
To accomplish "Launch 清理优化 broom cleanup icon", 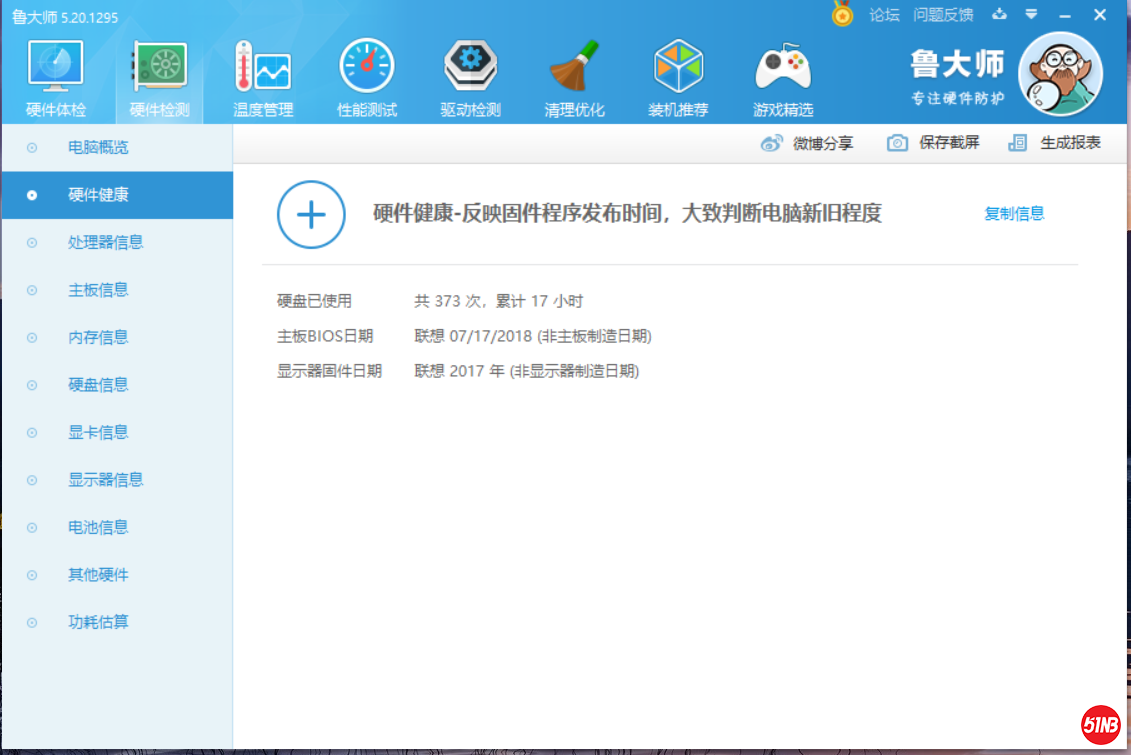I will pos(574,67).
